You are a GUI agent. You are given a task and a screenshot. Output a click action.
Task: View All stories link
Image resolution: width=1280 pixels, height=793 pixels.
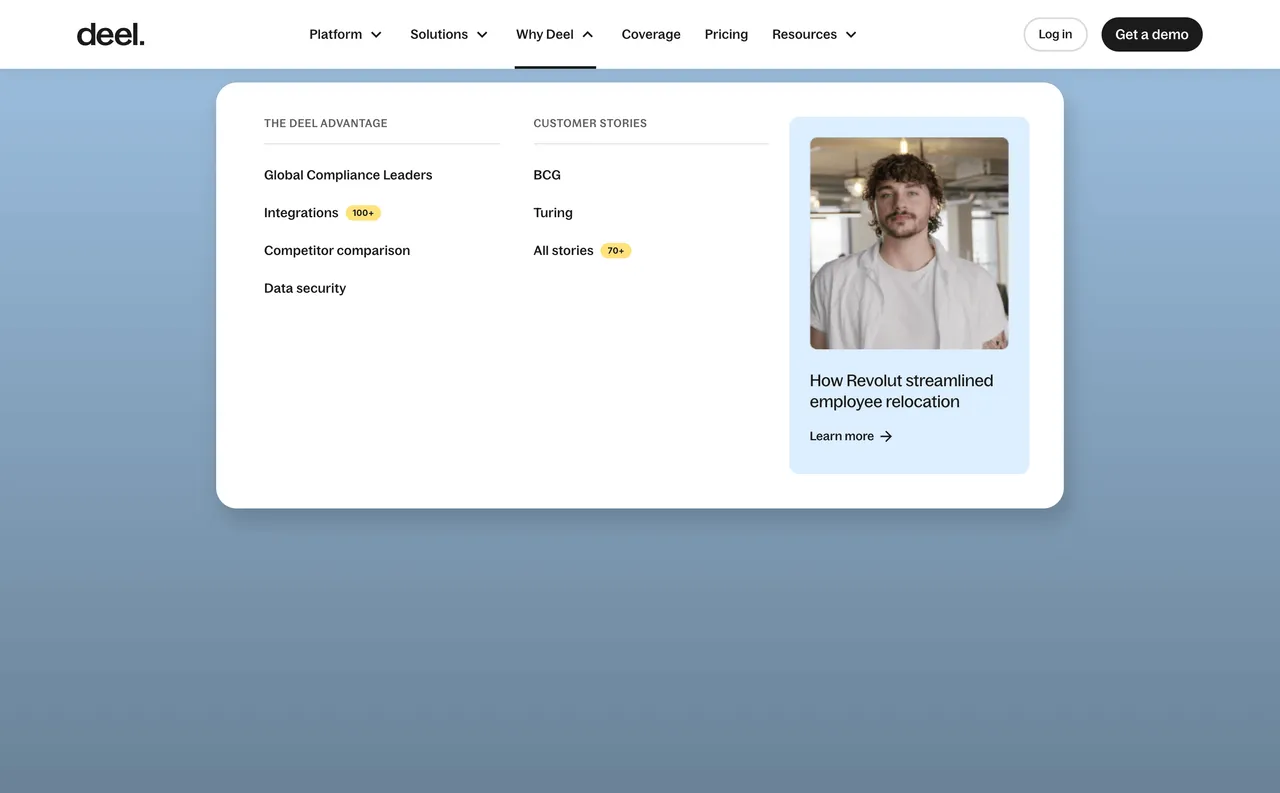click(563, 251)
